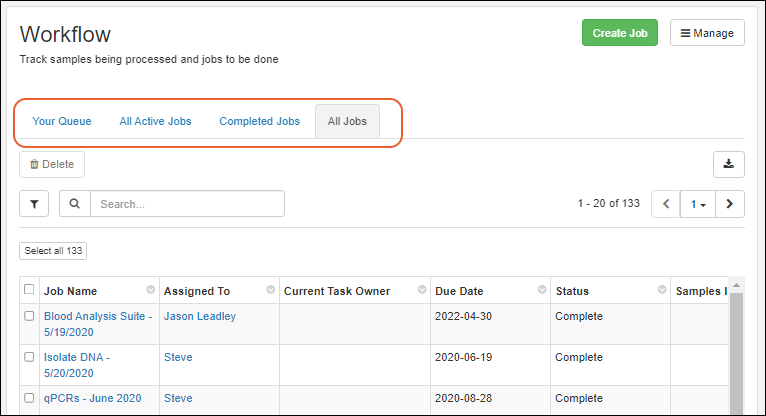
Task: Toggle the select-all header checkbox
Action: (x=28, y=290)
